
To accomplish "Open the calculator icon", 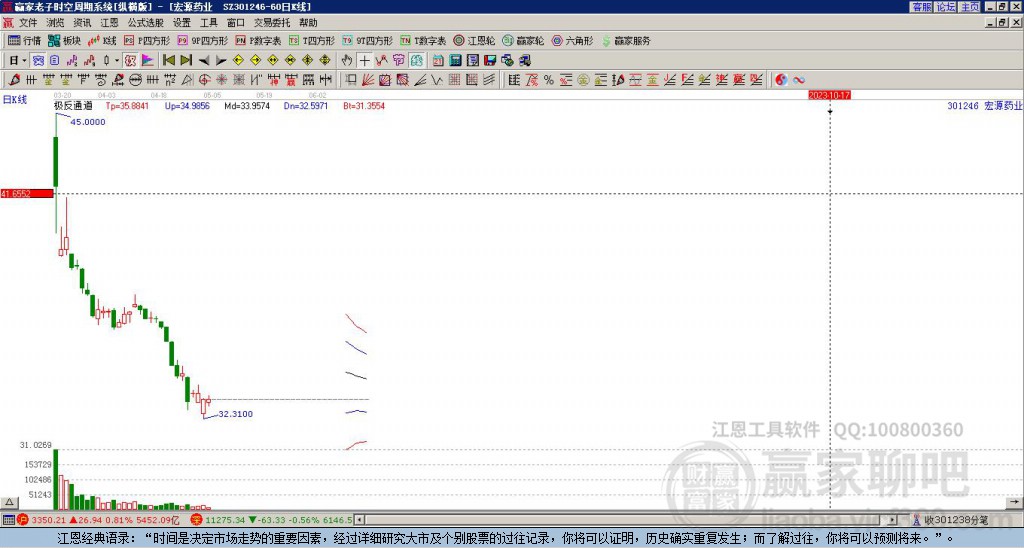I will 455,60.
